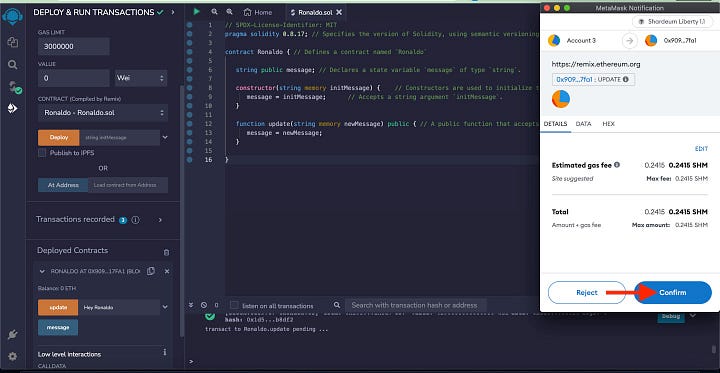Click the breakpoint dot on line 8
Image resolution: width=720 pixels, height=373 pixels.
(x=189, y=87)
